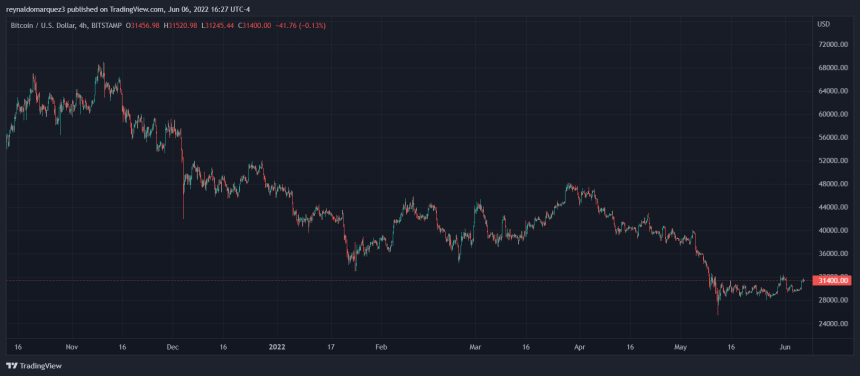860x376 pixels.
Task: Click the Feb label on time axis
Action: point(382,347)
